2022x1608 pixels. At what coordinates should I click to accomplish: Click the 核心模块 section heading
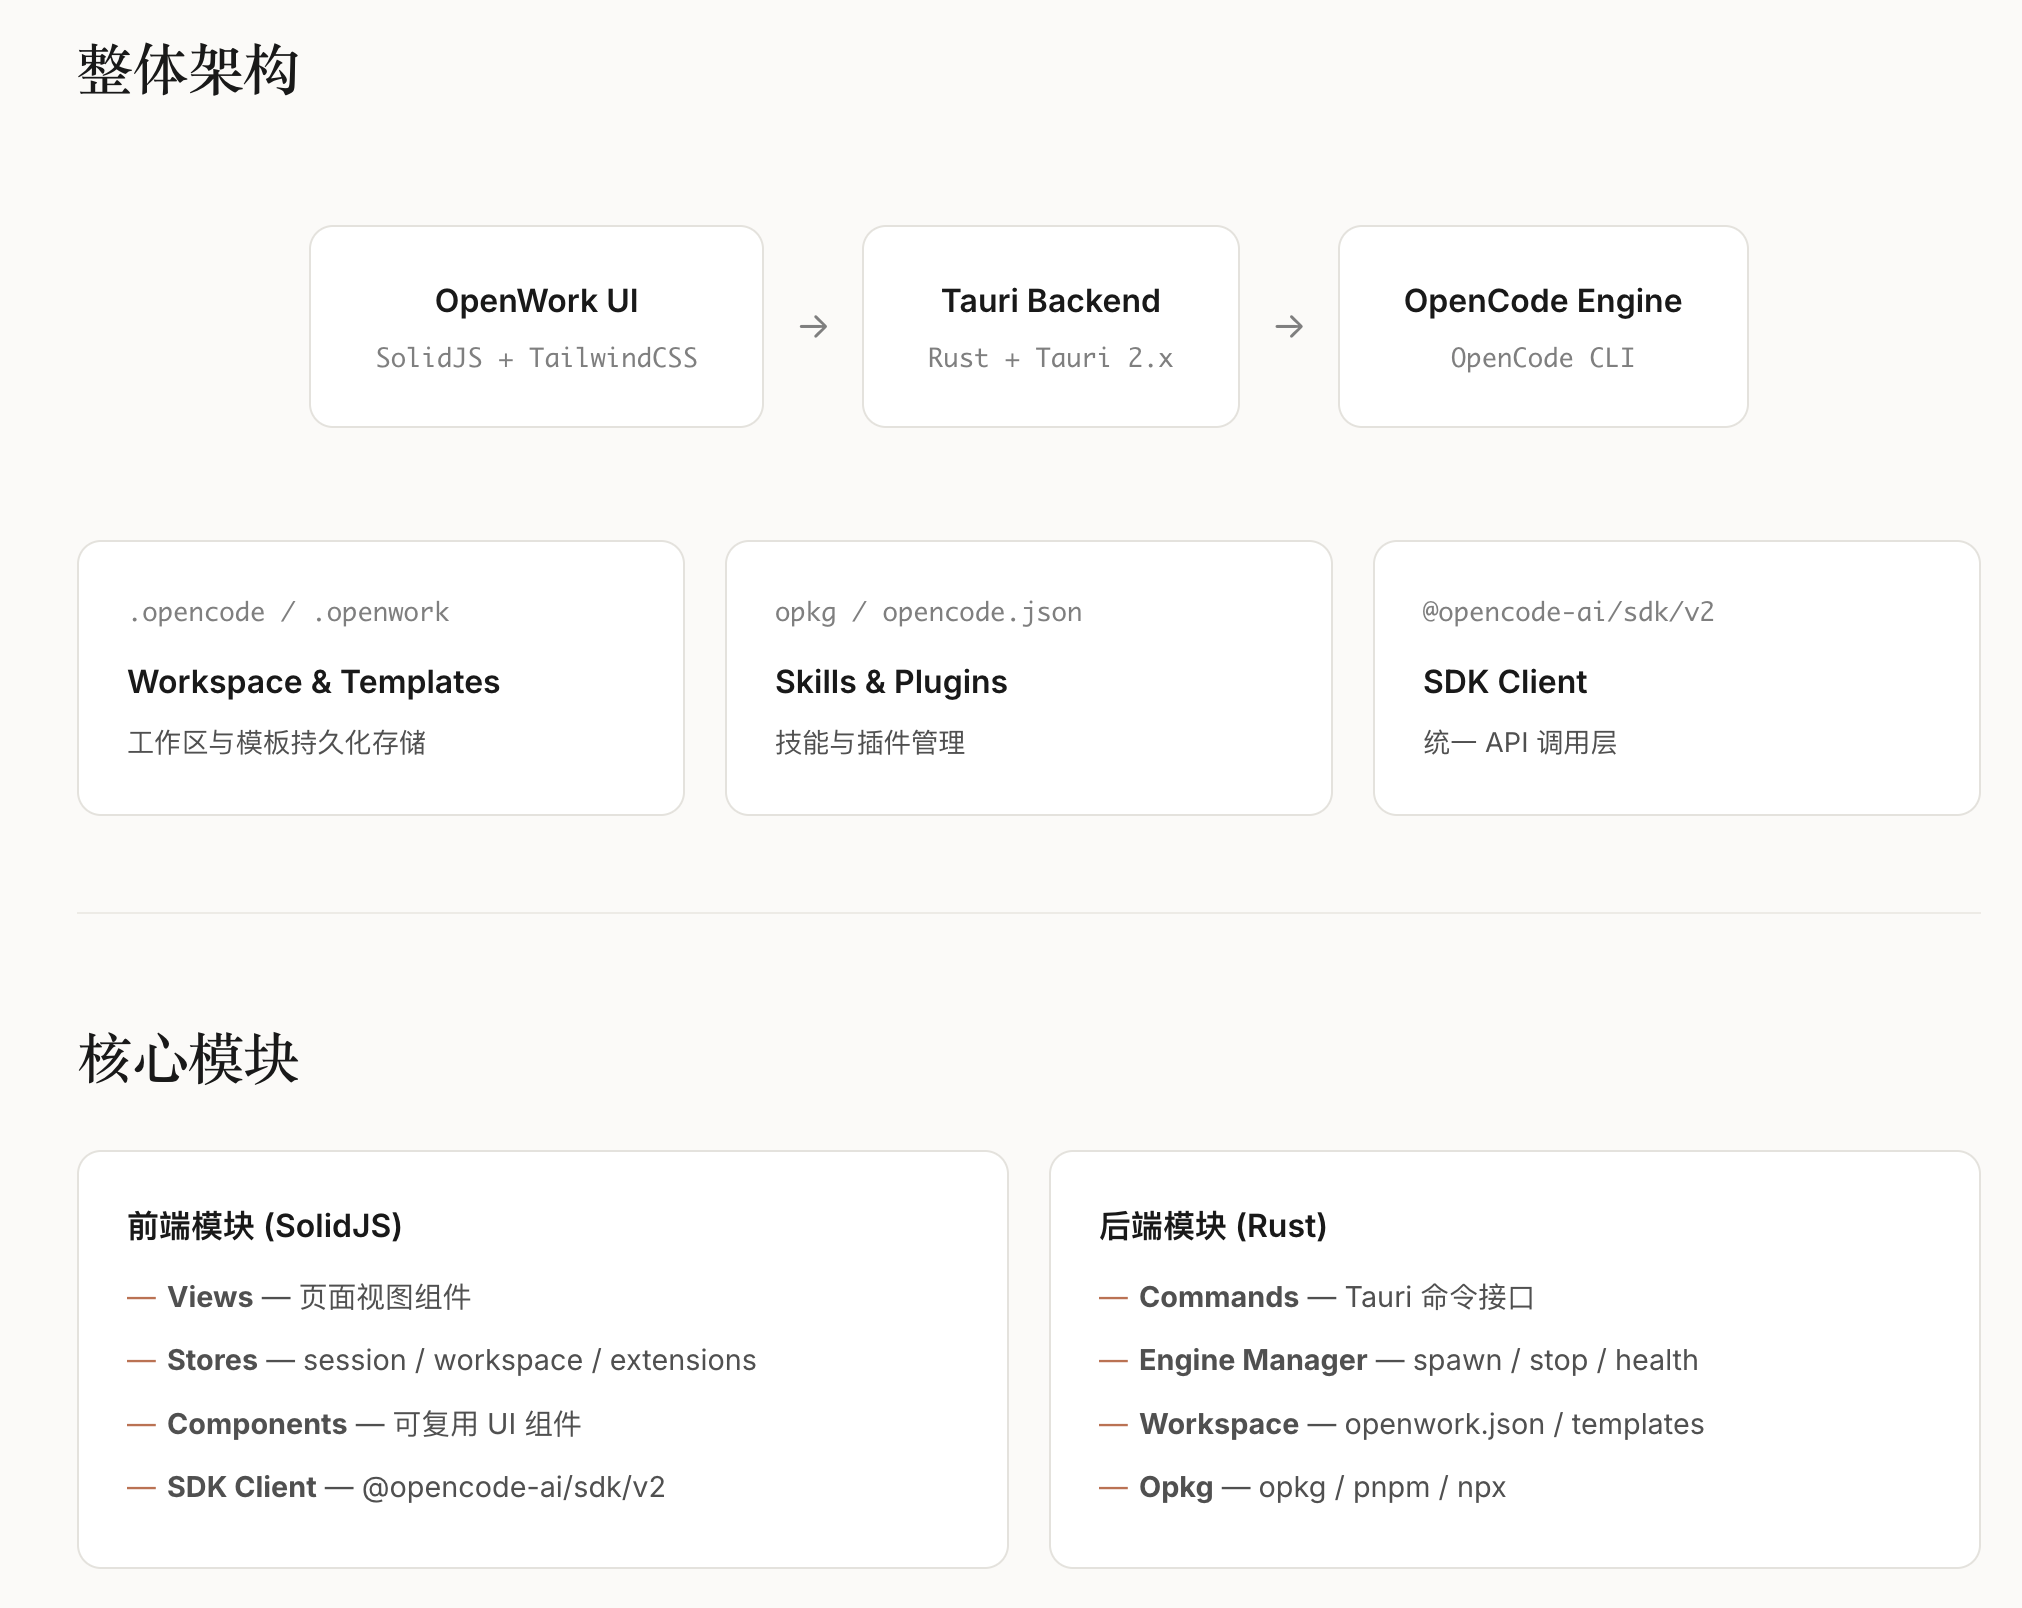tap(188, 1059)
